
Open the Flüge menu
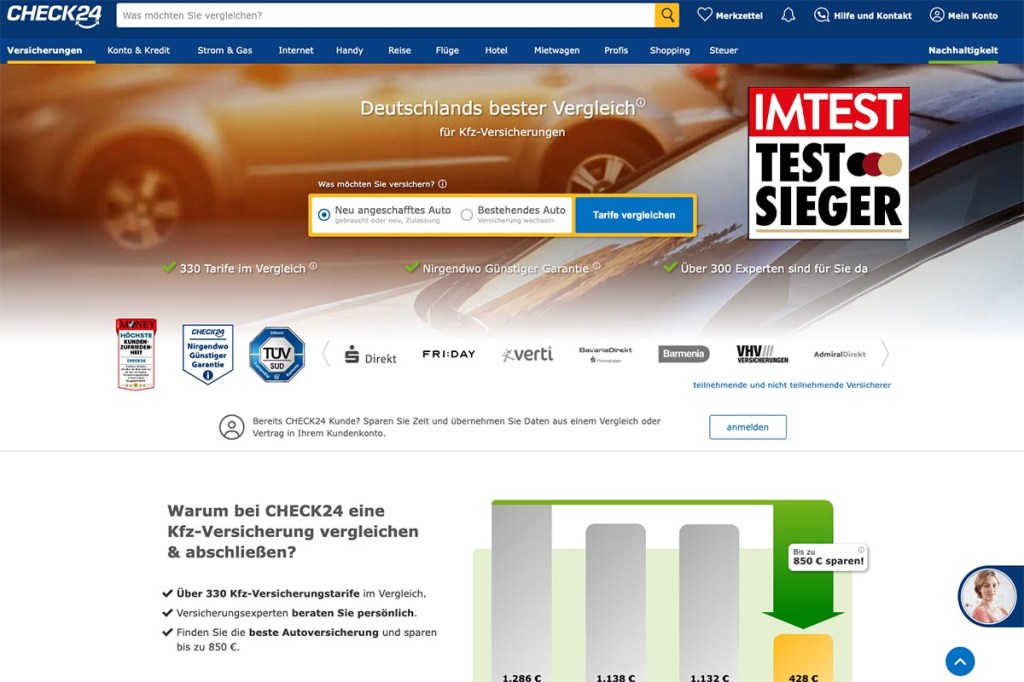pos(447,50)
